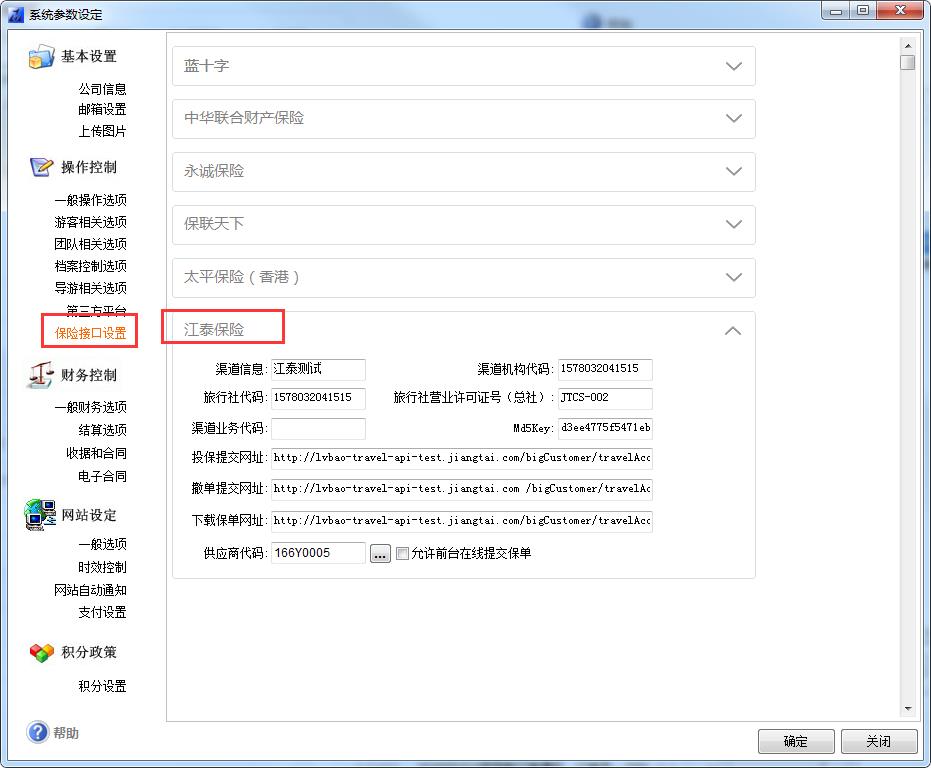Viewport: 931px width, 768px height.
Task: Open 公司信息 settings page
Action: point(102,89)
